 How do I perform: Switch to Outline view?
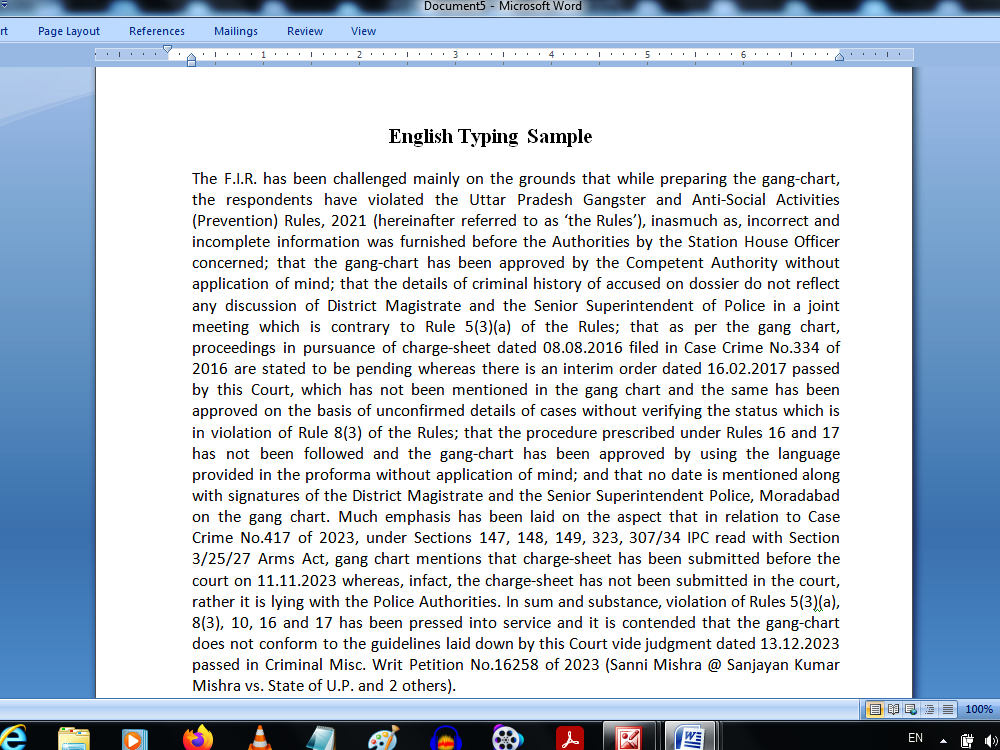[x=930, y=709]
